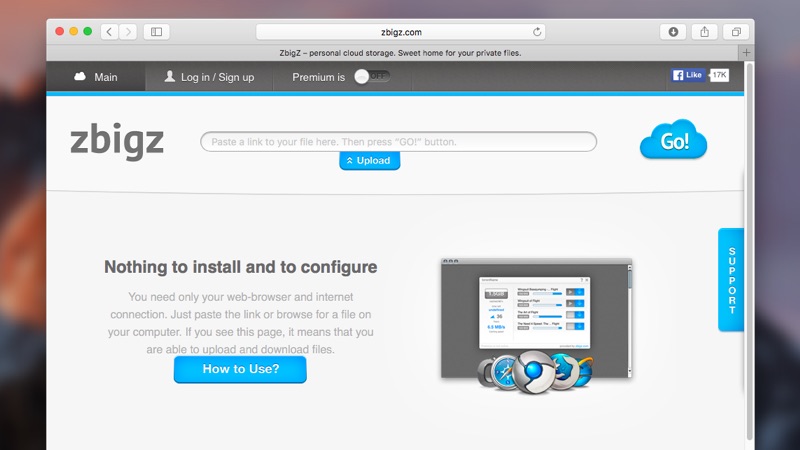Image resolution: width=800 pixels, height=450 pixels.
Task: Click the green full-screen window button
Action: coord(88,31)
